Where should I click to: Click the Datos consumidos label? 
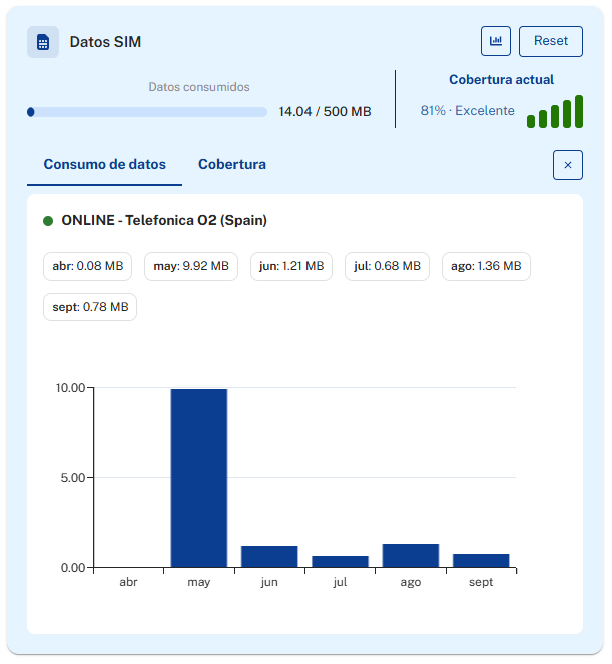coord(199,87)
